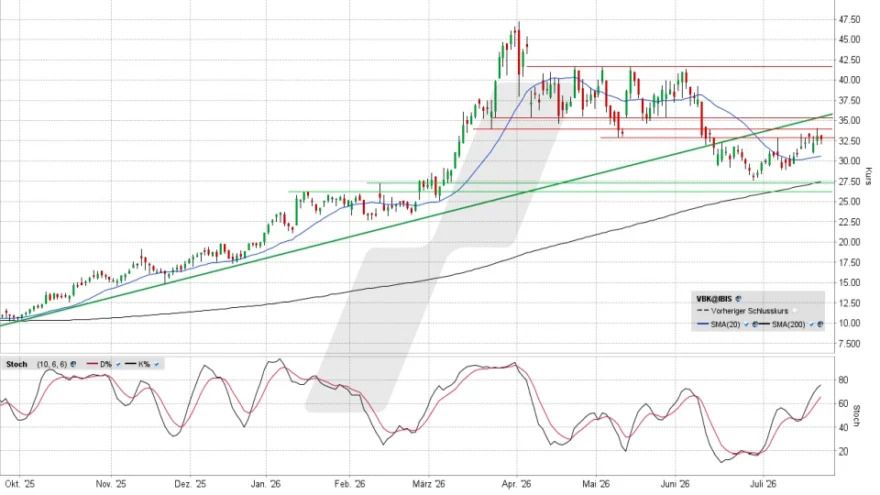
Task: Select the Juli '26 time axis label
Action: [763, 483]
